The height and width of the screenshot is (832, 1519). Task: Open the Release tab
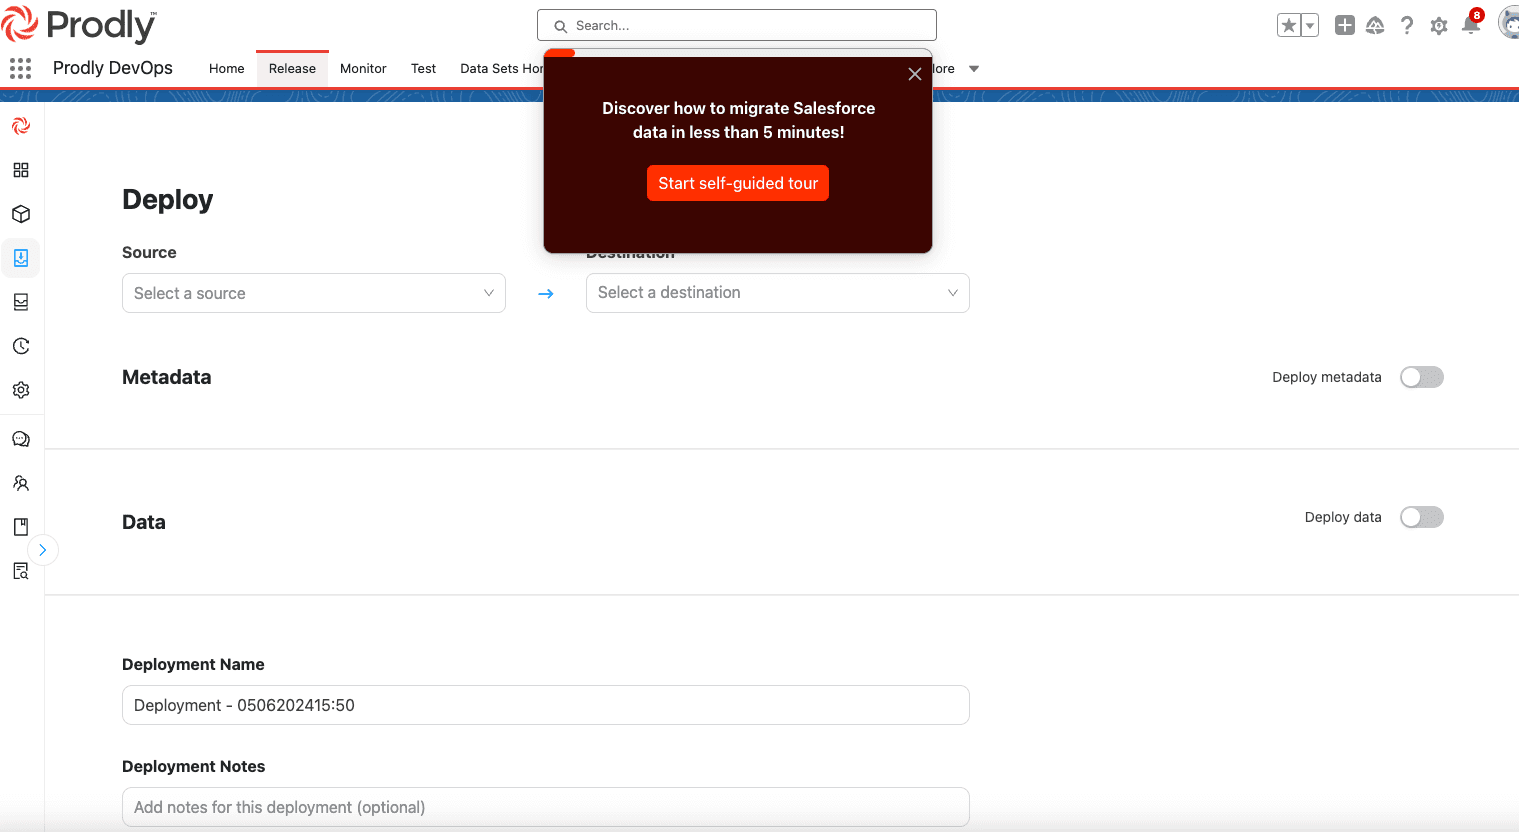(292, 69)
